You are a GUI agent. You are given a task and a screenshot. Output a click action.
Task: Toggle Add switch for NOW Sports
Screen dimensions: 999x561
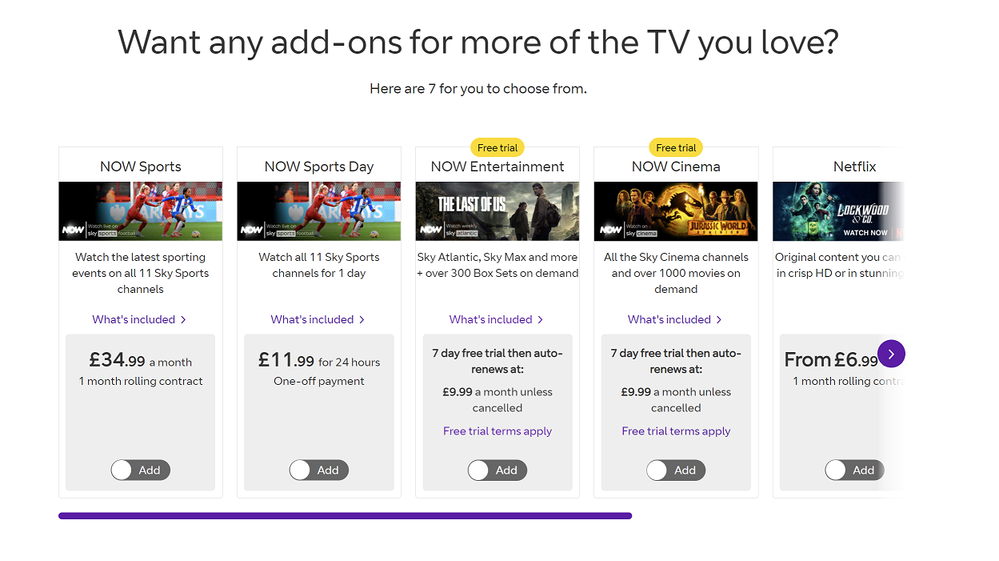[140, 470]
